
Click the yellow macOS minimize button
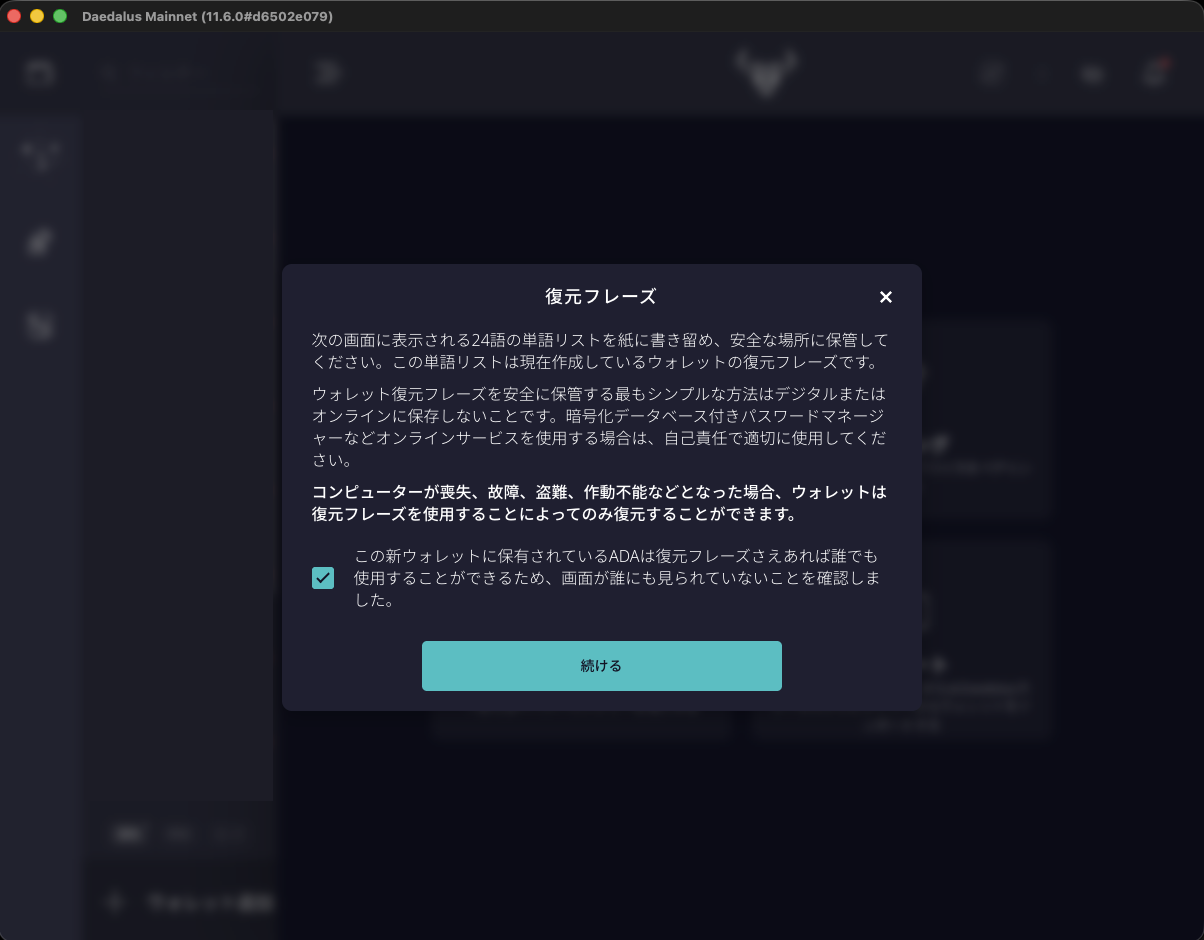[x=37, y=16]
